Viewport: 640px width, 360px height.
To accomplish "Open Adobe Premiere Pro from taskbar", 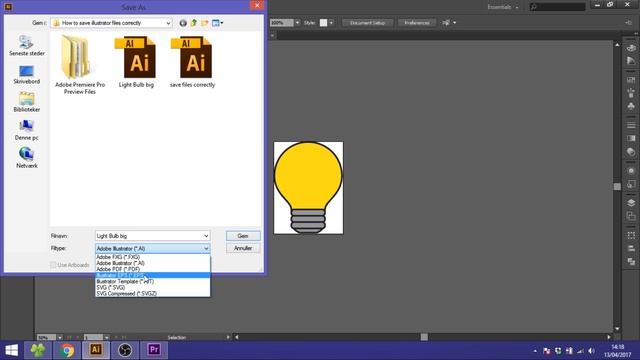I will pos(154,350).
